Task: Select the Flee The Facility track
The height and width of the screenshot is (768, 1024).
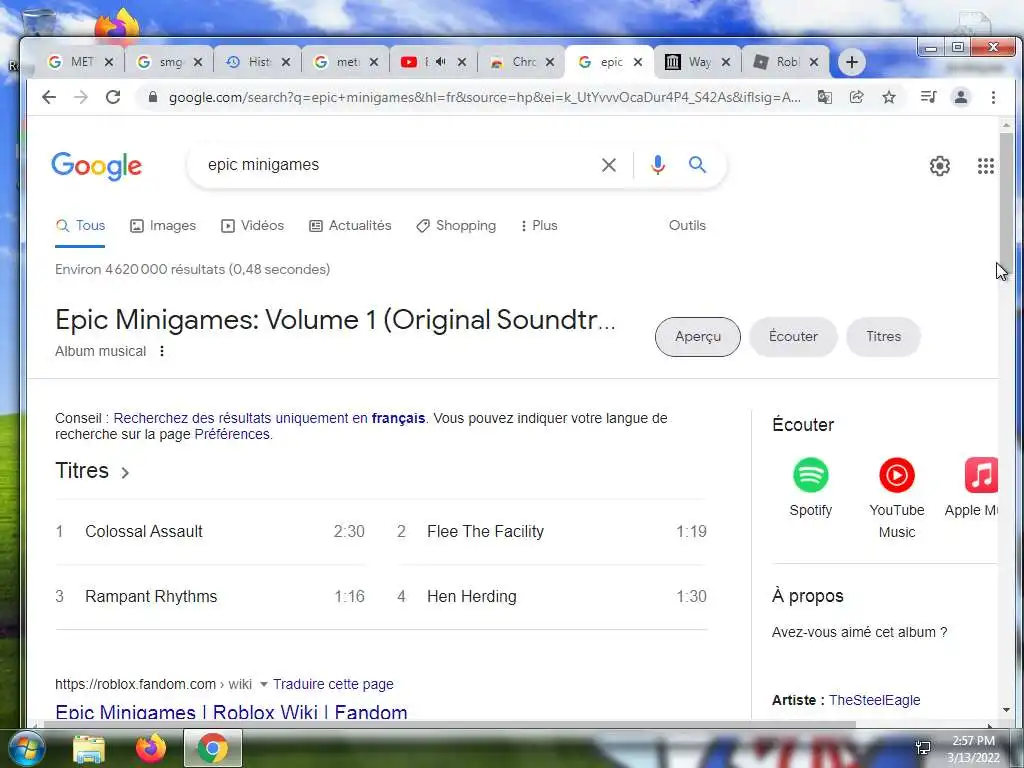Action: 552,532
